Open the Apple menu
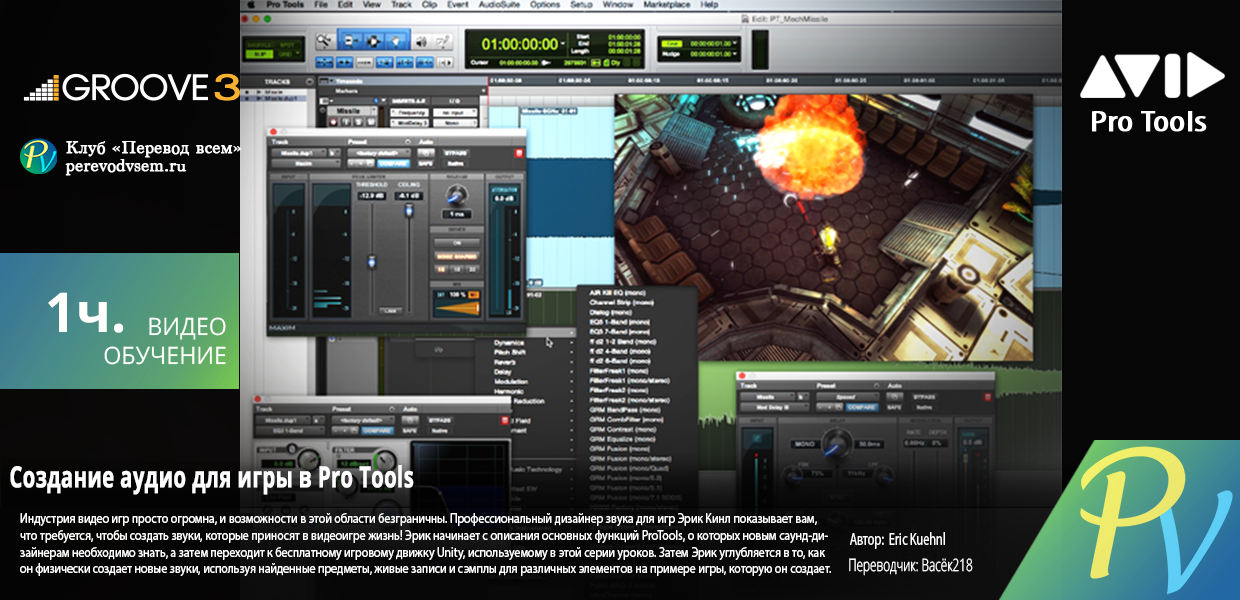1240x600 pixels. 250,5
